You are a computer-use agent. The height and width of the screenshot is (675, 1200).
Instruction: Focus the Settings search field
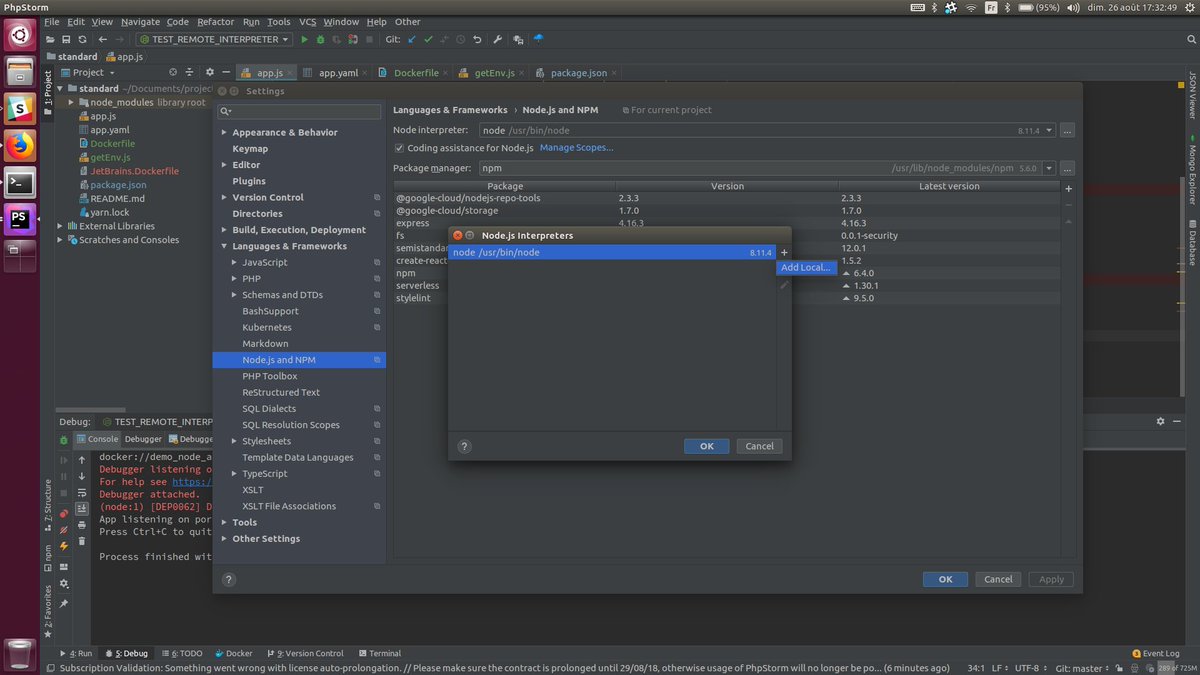pyautogui.click(x=299, y=112)
